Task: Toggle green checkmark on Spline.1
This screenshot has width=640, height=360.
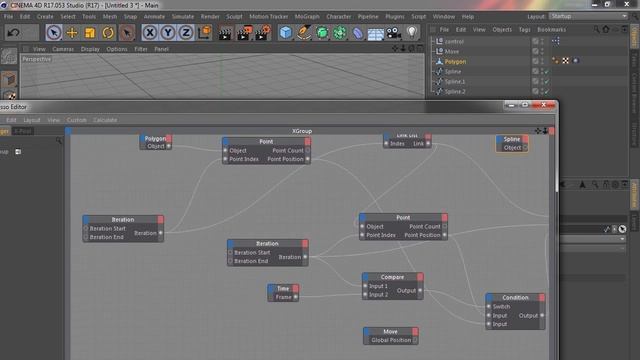Action: (547, 82)
